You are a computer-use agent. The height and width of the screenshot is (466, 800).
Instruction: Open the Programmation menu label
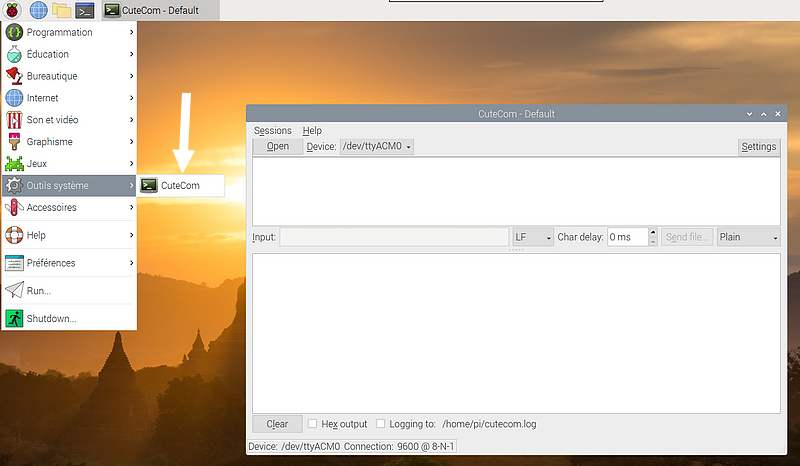click(60, 32)
